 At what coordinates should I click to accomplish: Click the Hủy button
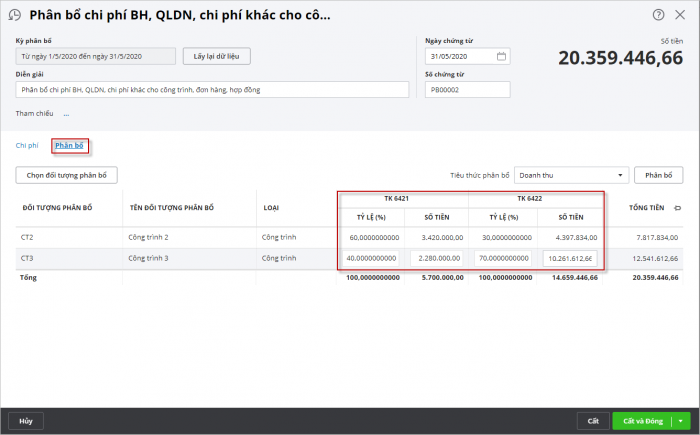(x=25, y=421)
